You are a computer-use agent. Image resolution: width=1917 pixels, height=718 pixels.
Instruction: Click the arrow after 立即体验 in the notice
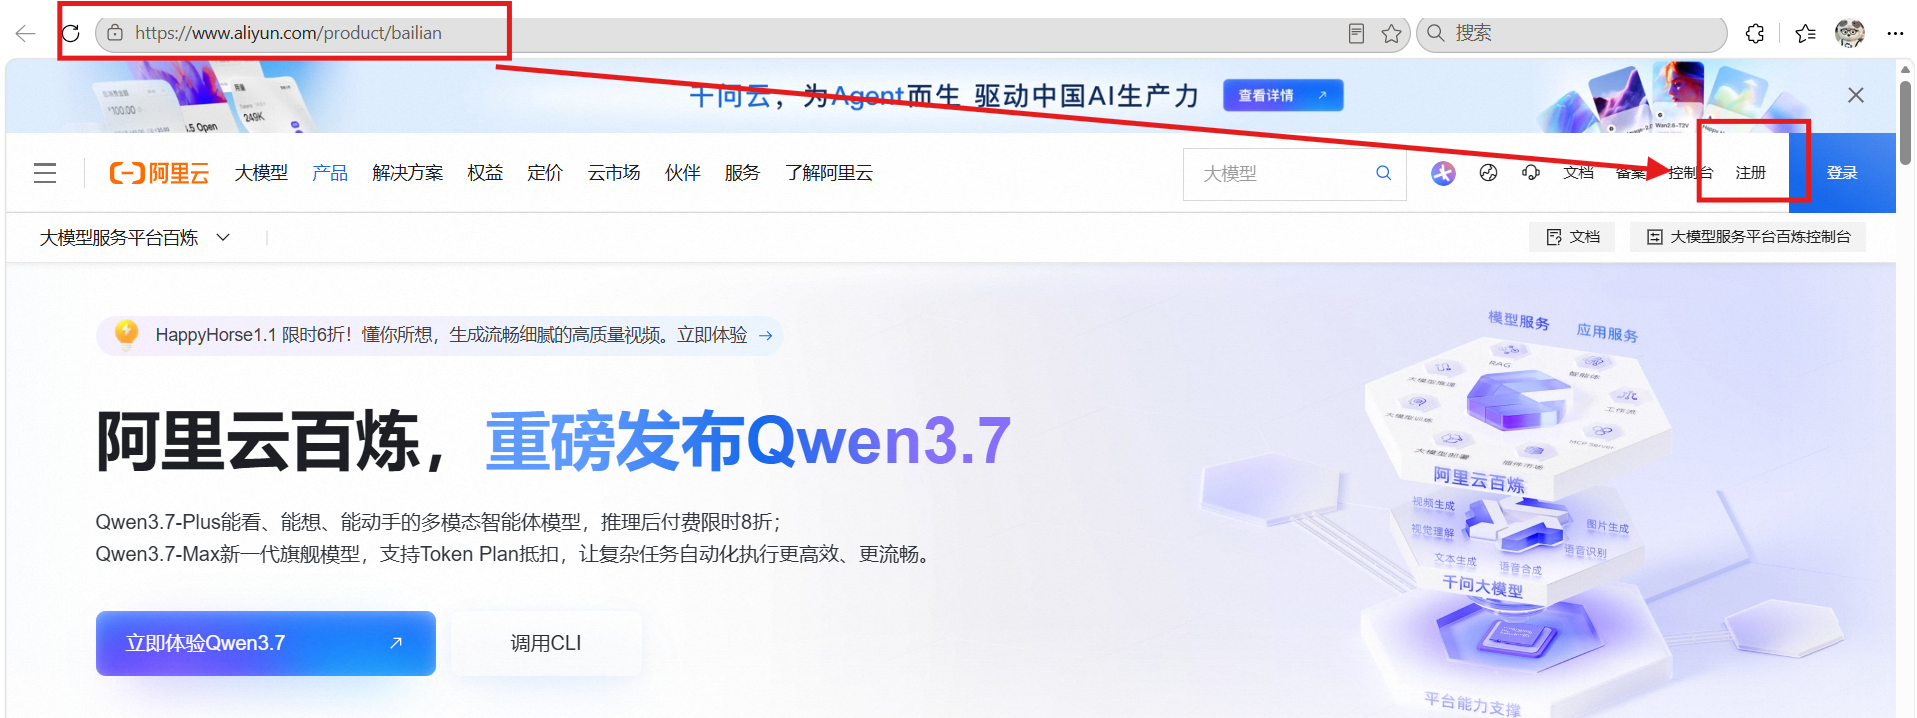pyautogui.click(x=766, y=336)
